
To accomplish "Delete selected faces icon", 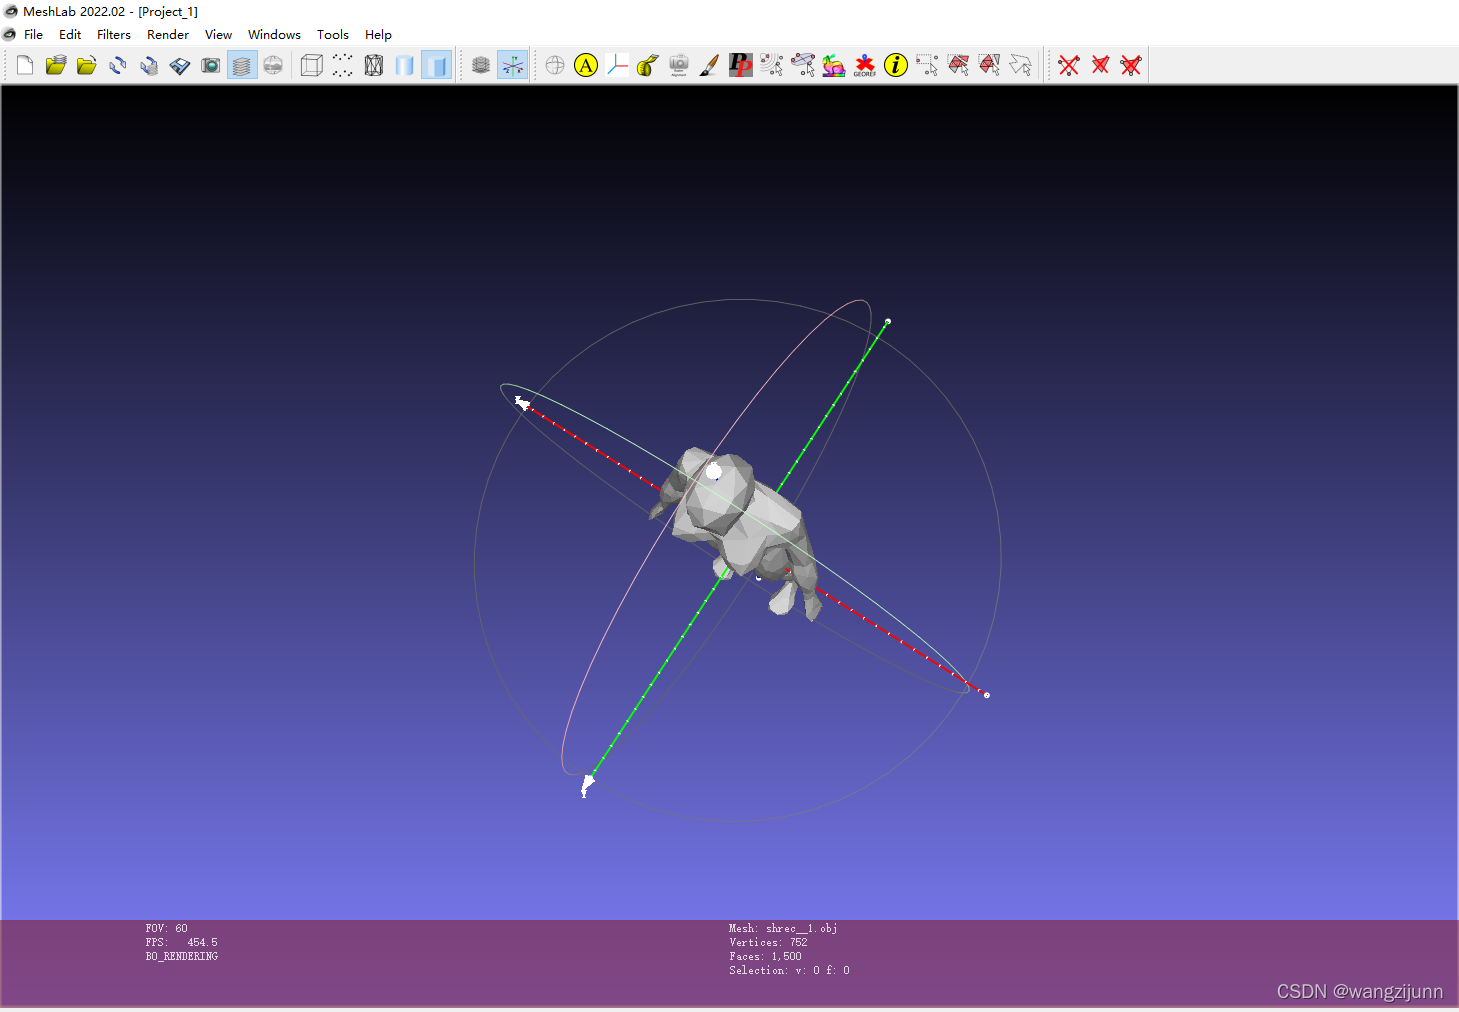I will (1100, 65).
